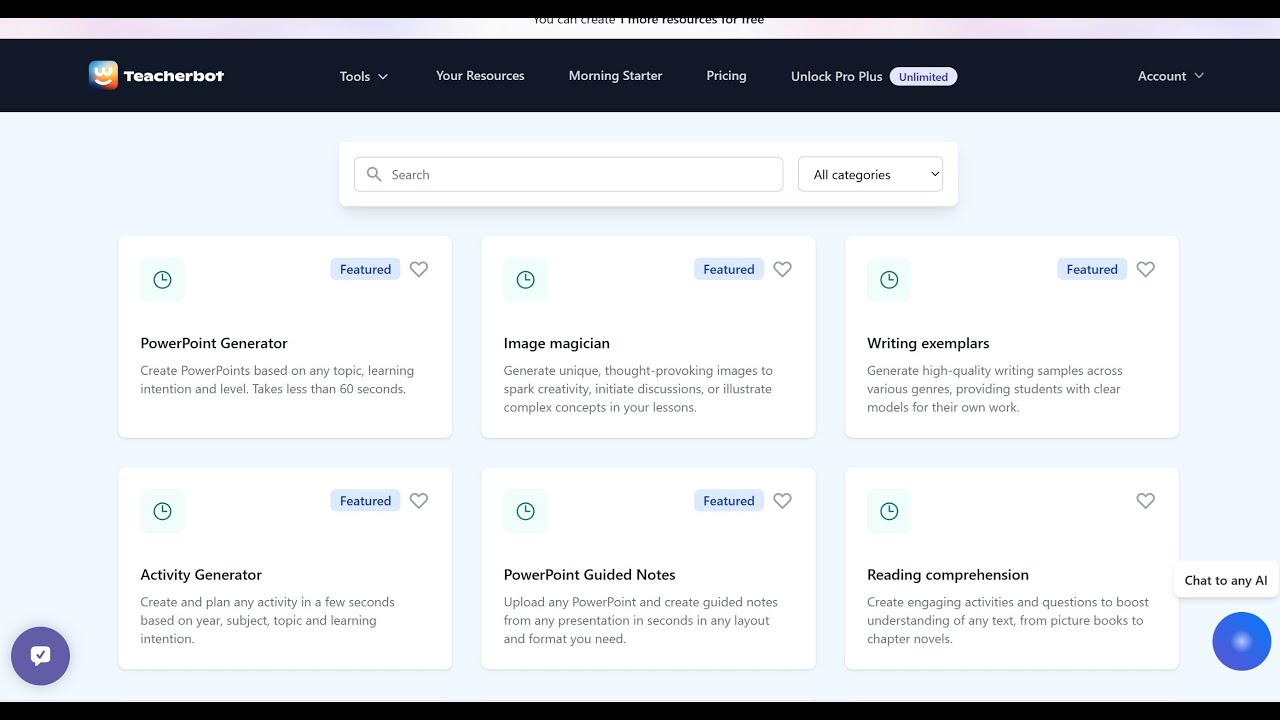Click Featured badge on Writing exemplars card
1280x720 pixels.
click(1092, 269)
